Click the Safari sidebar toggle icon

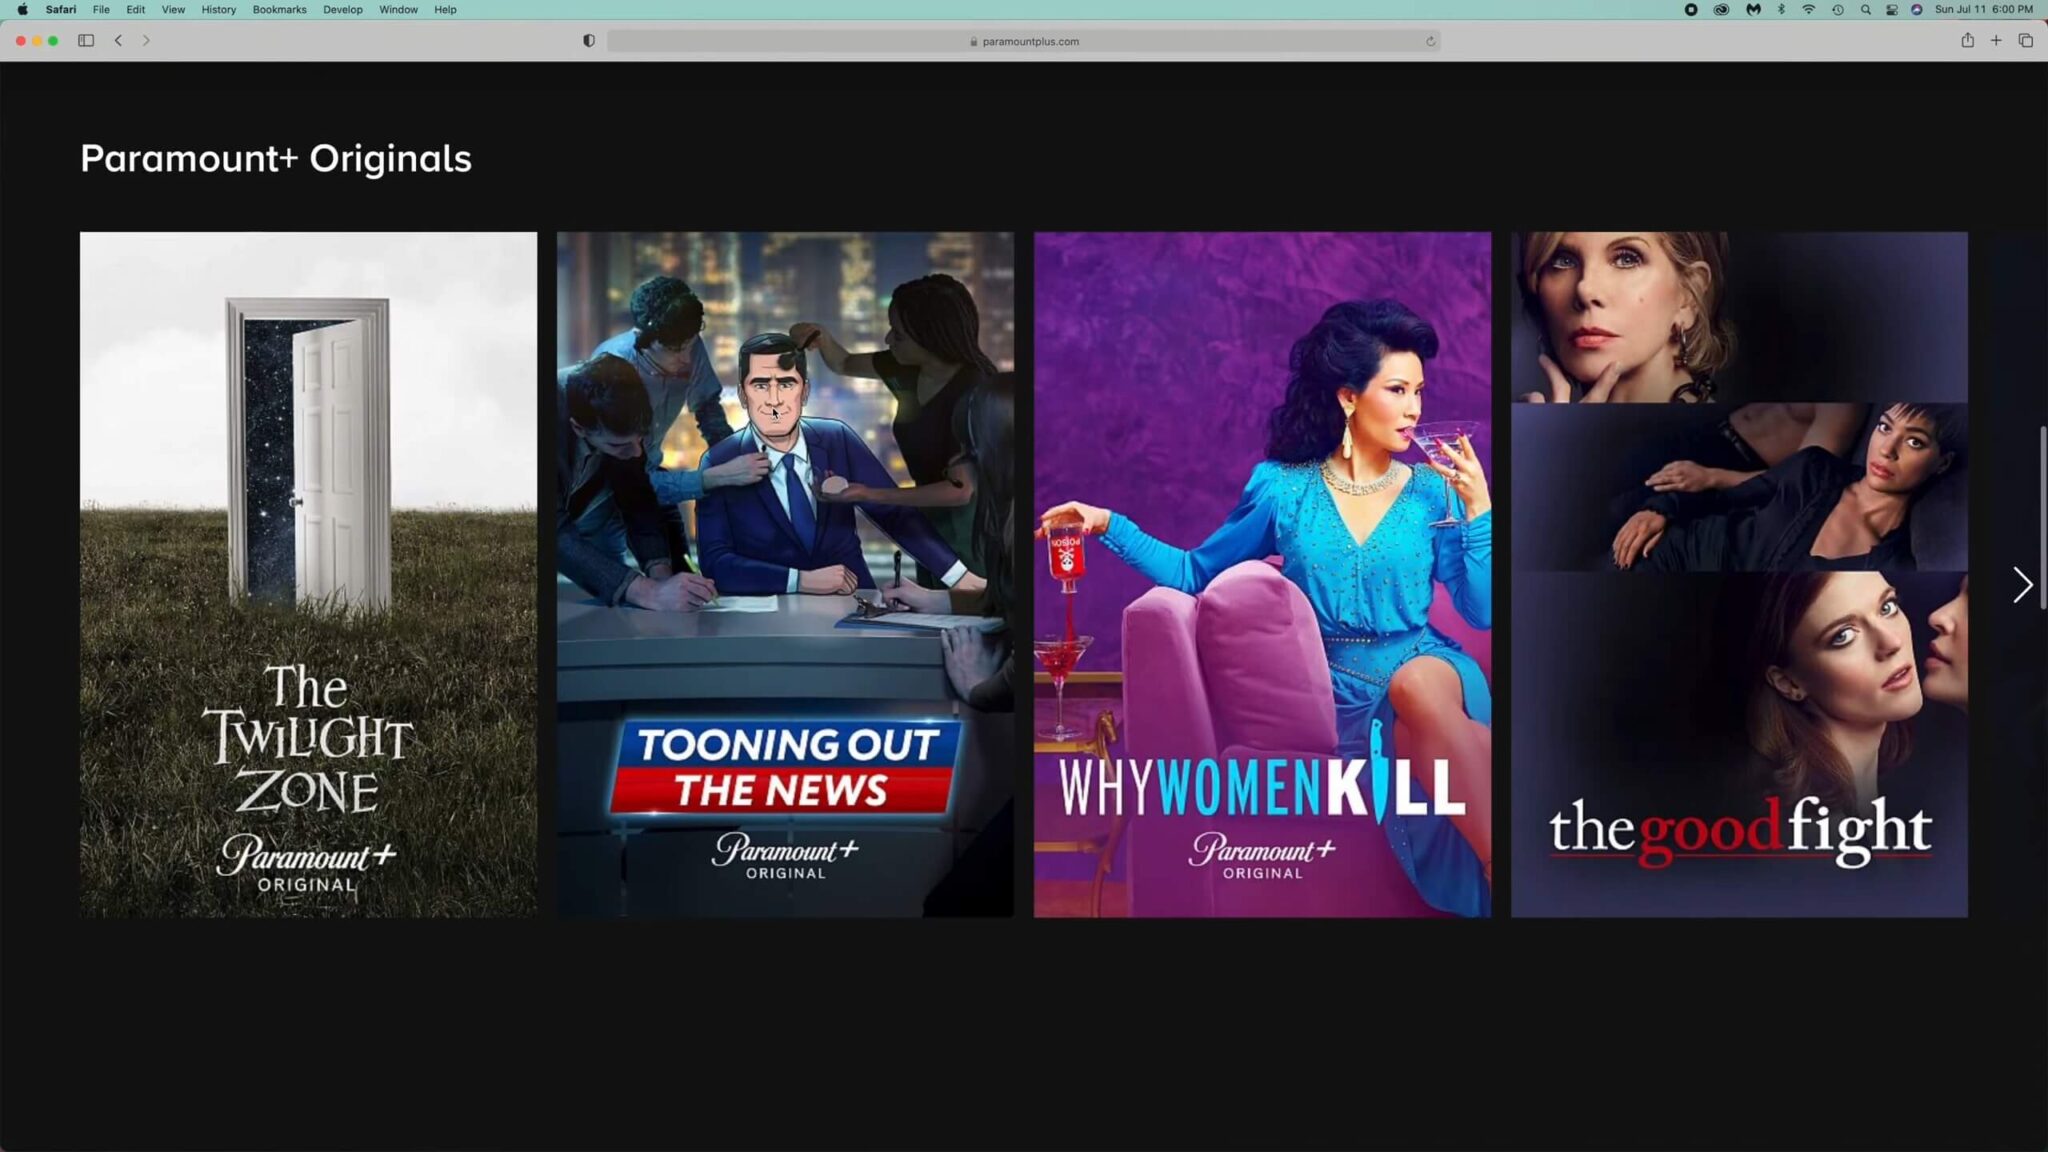point(86,40)
